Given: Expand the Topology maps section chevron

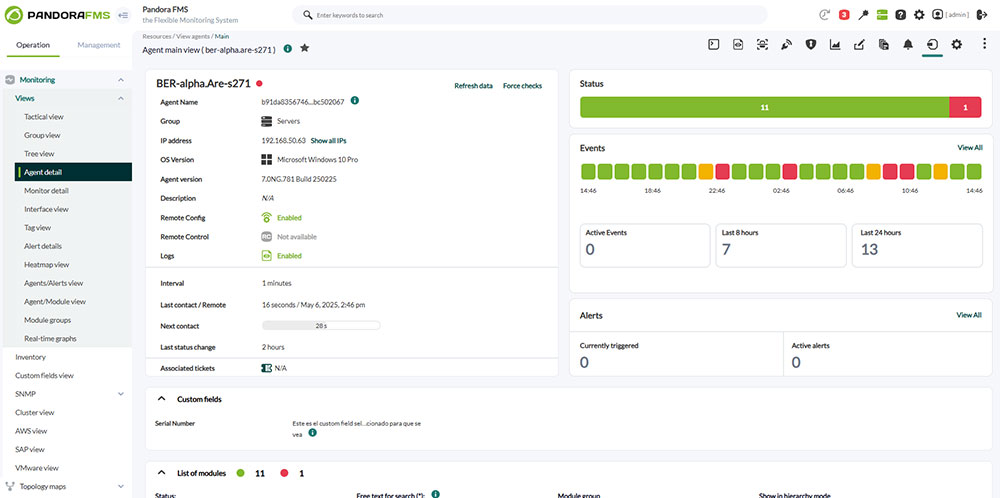Looking at the screenshot, I should tap(121, 487).
